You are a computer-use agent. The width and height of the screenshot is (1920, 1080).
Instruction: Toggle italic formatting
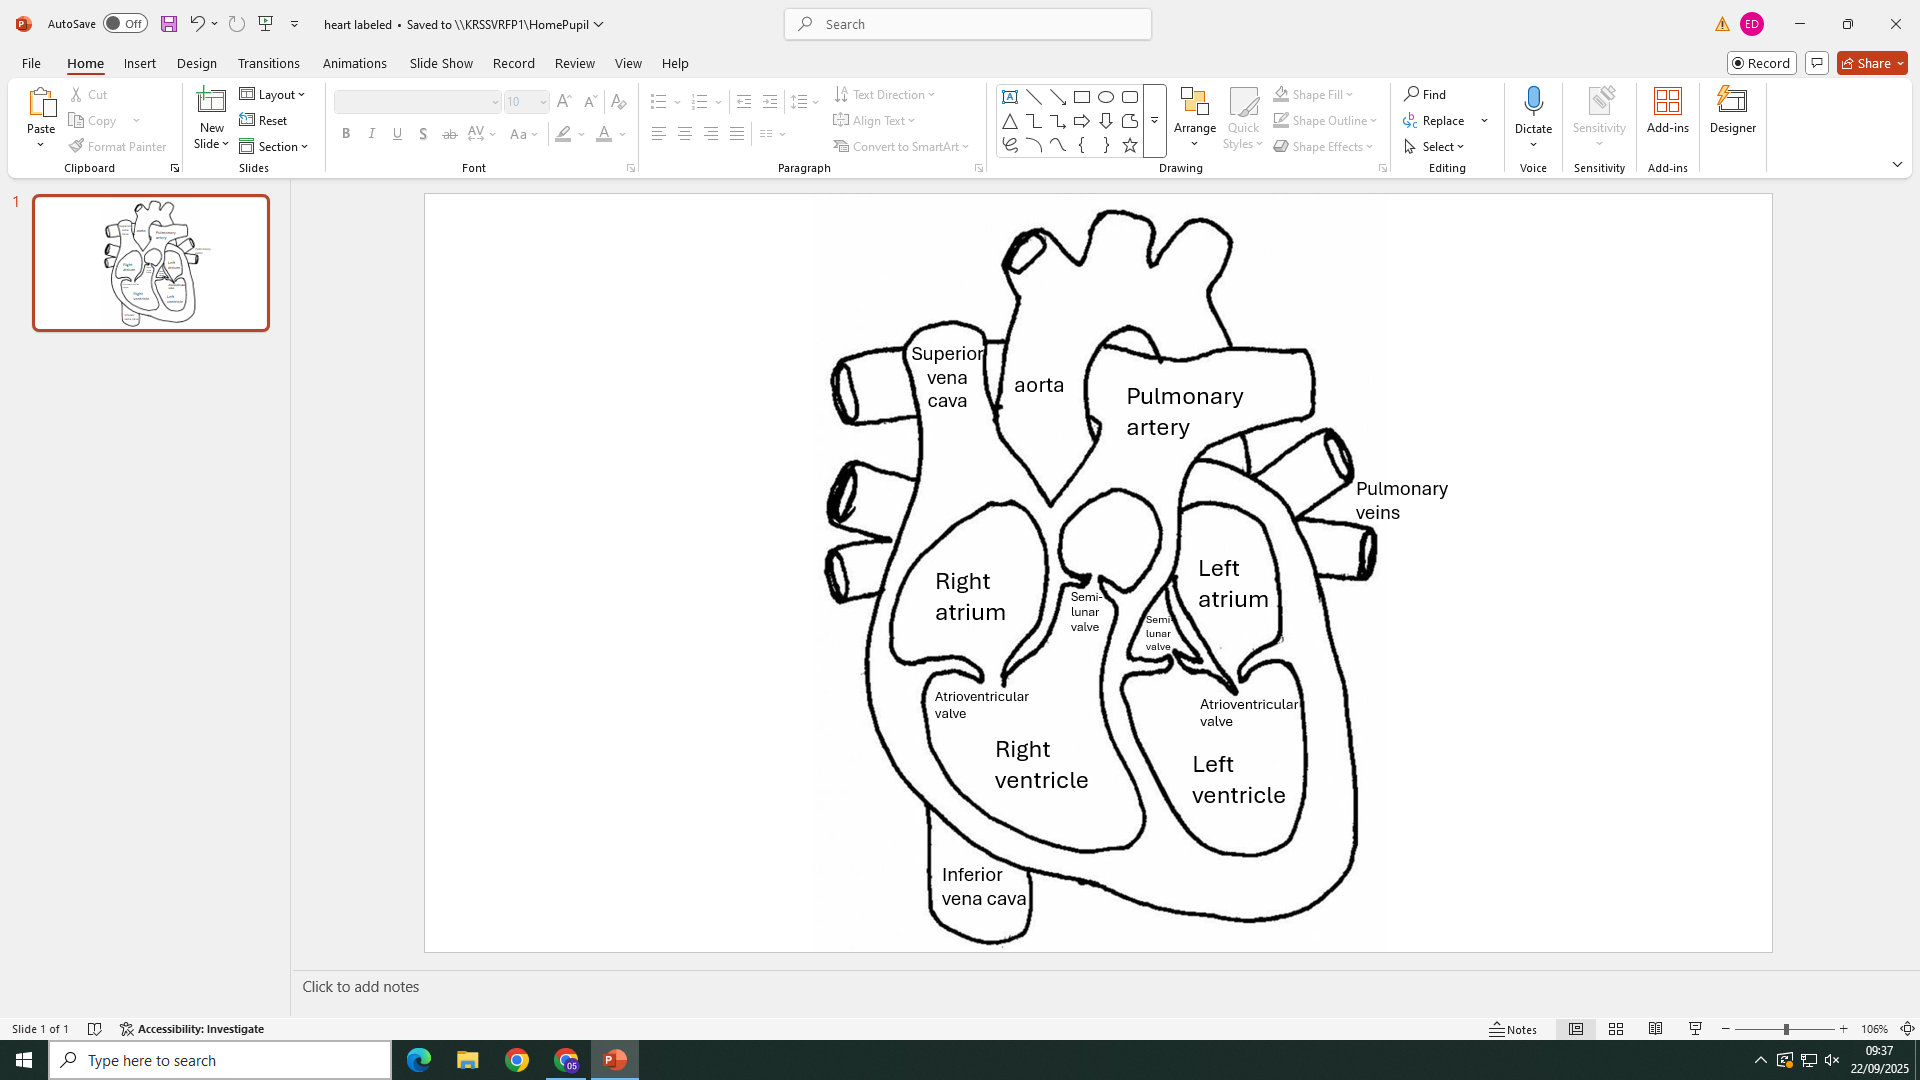click(371, 133)
